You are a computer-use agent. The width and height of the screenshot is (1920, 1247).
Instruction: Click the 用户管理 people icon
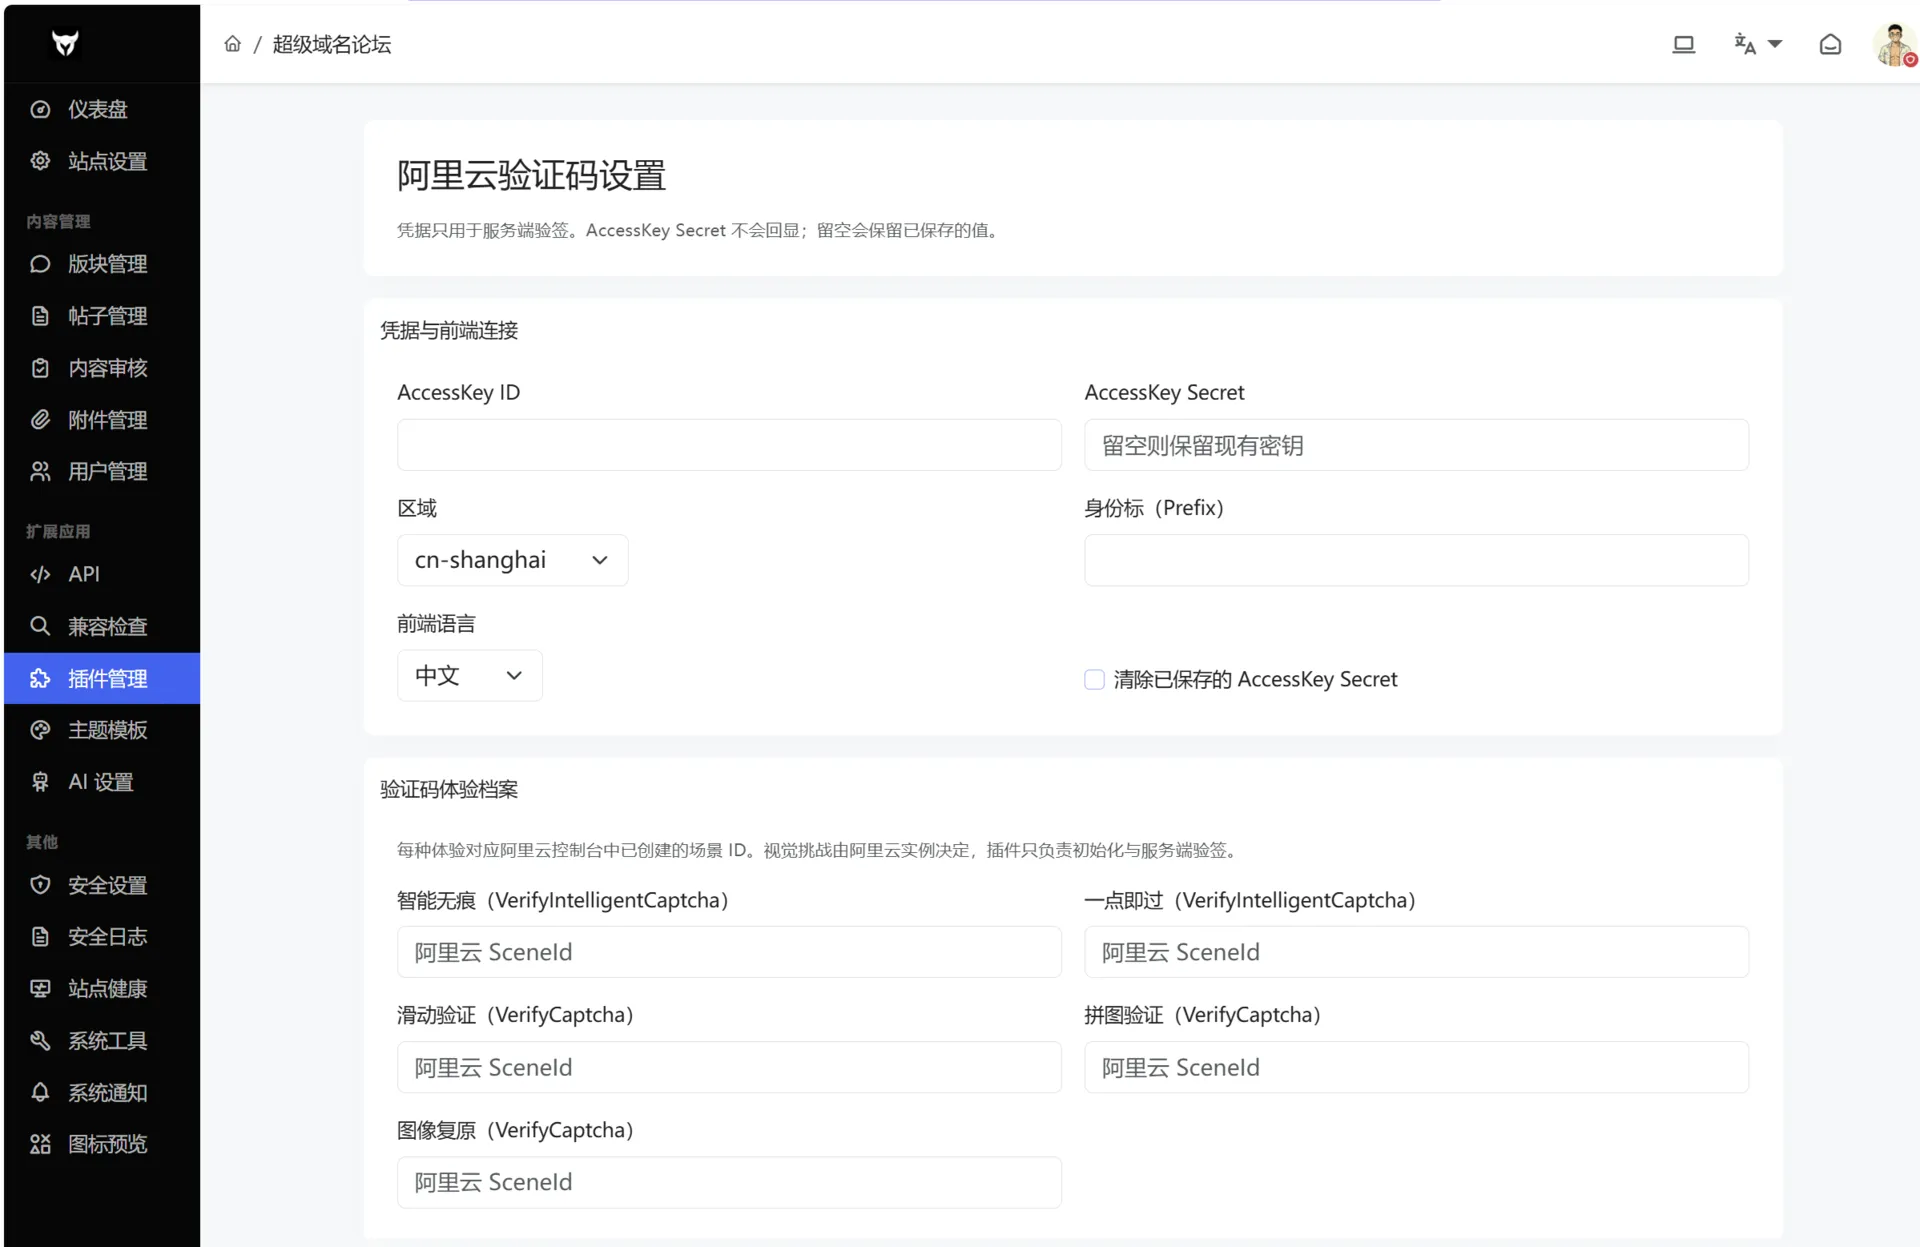click(40, 471)
